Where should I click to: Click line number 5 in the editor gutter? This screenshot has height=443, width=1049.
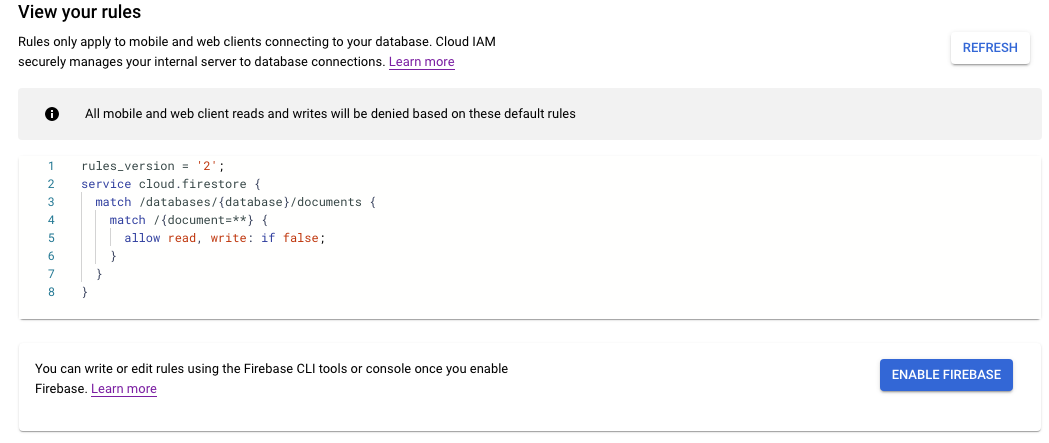tap(50, 238)
